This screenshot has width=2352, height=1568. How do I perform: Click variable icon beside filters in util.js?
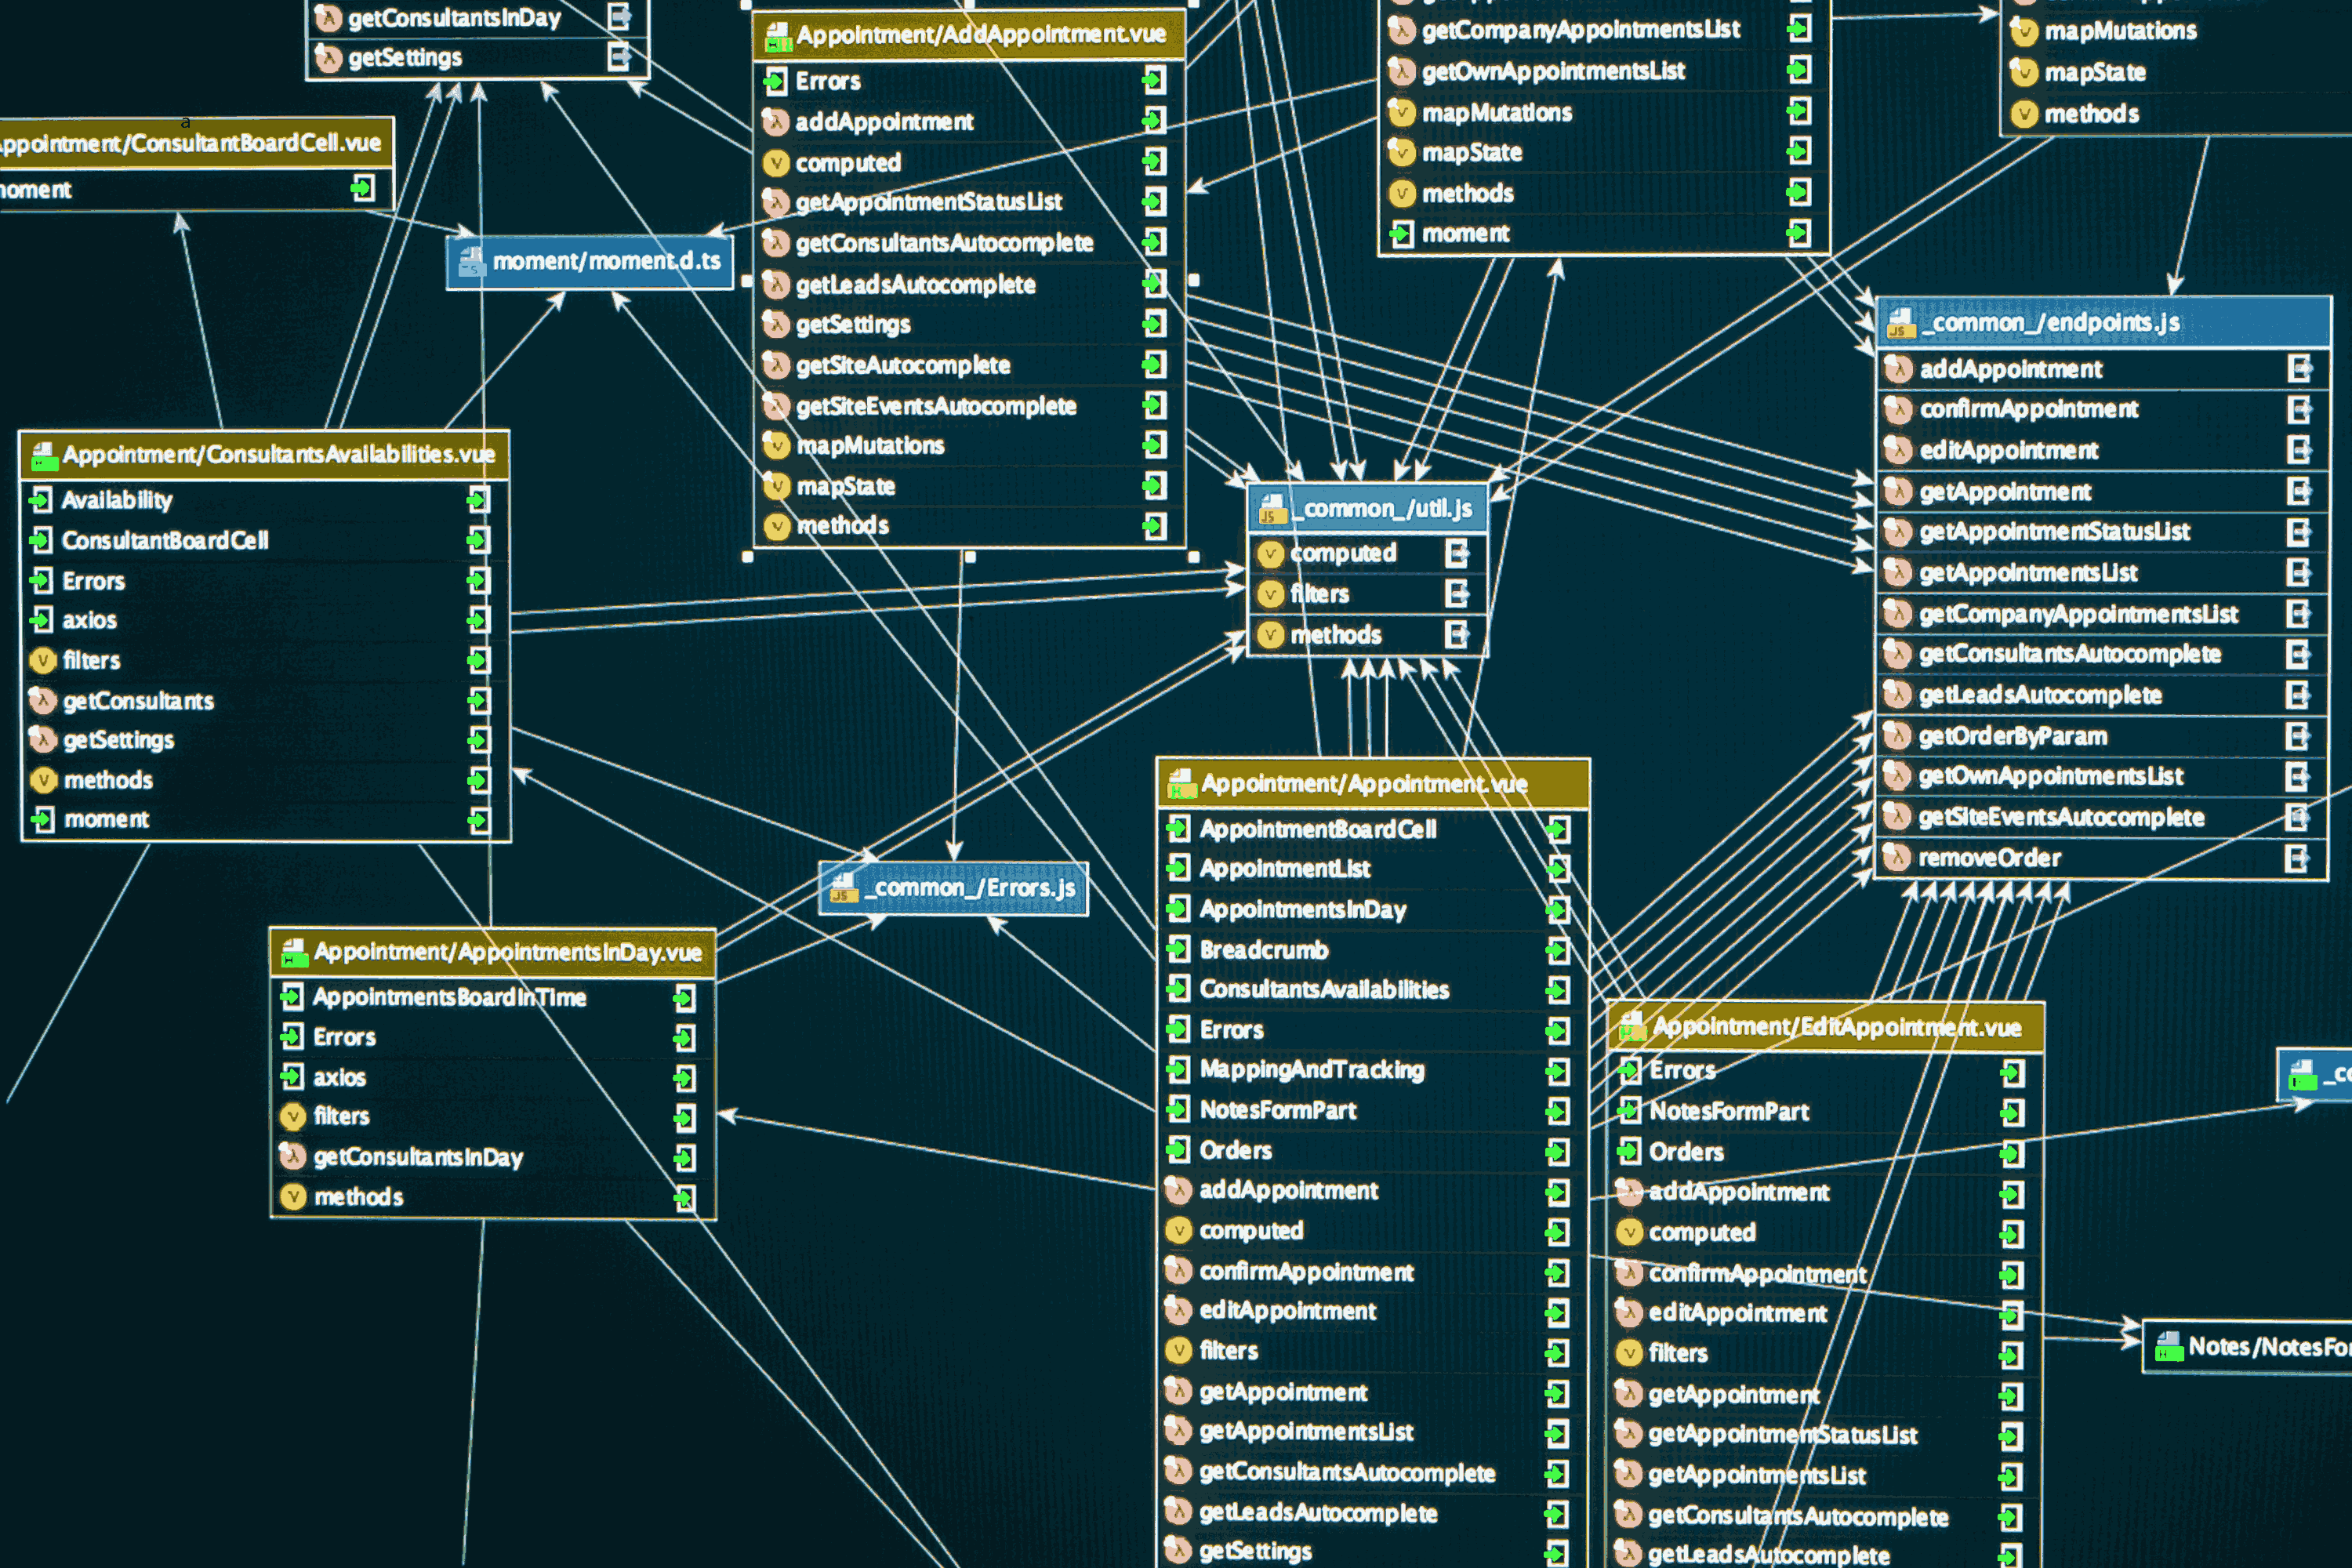[x=1270, y=594]
